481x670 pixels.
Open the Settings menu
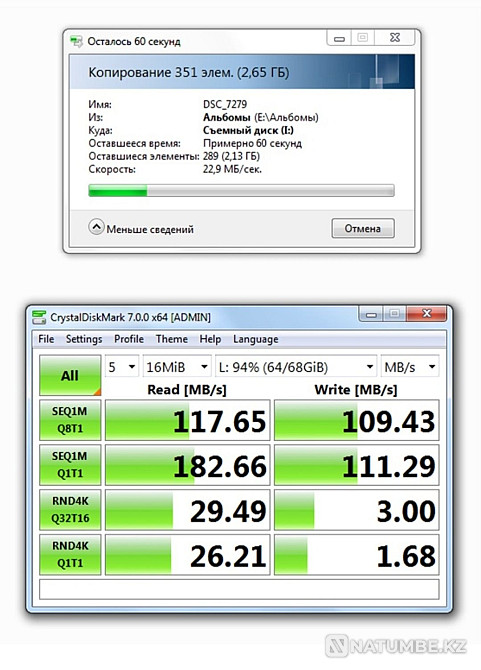click(x=84, y=339)
